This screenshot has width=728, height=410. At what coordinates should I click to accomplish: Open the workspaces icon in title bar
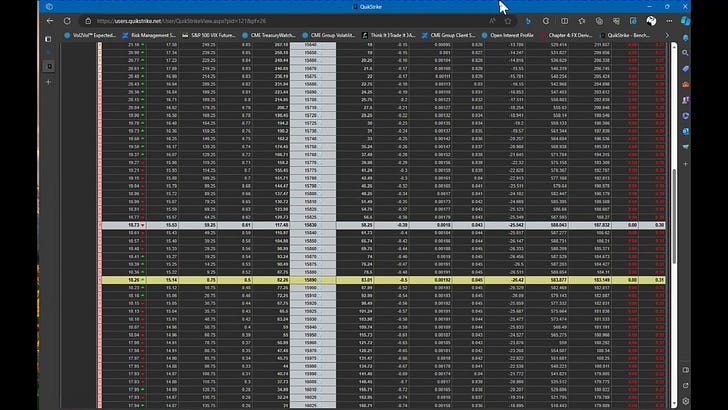pyautogui.click(x=49, y=7)
